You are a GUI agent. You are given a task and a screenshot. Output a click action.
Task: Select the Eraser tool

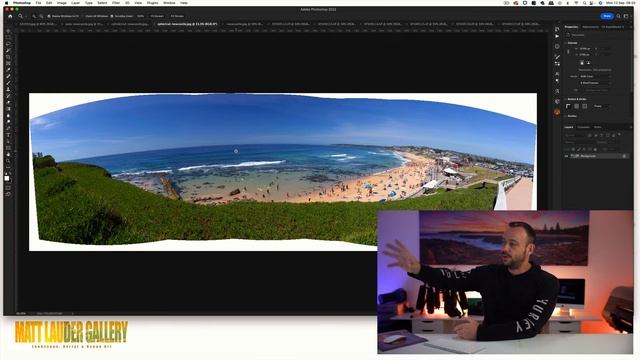tap(8, 103)
